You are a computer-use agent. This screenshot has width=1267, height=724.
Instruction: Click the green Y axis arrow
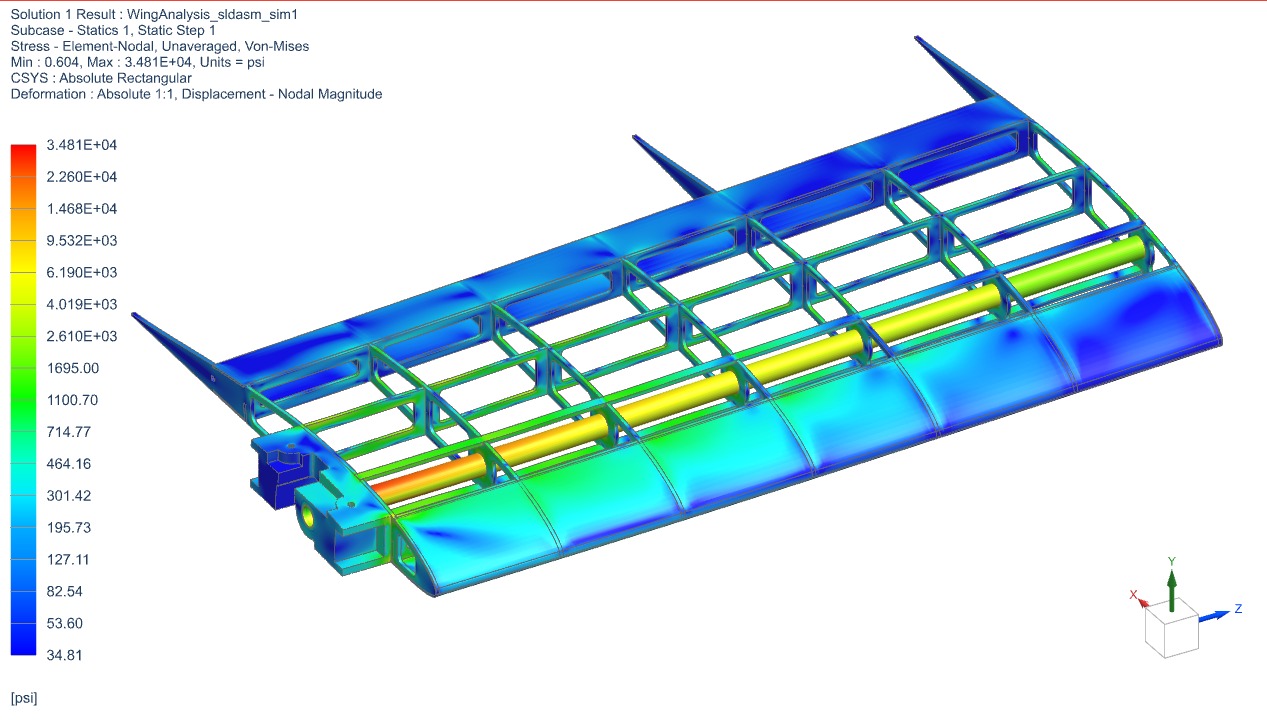pyautogui.click(x=1172, y=588)
